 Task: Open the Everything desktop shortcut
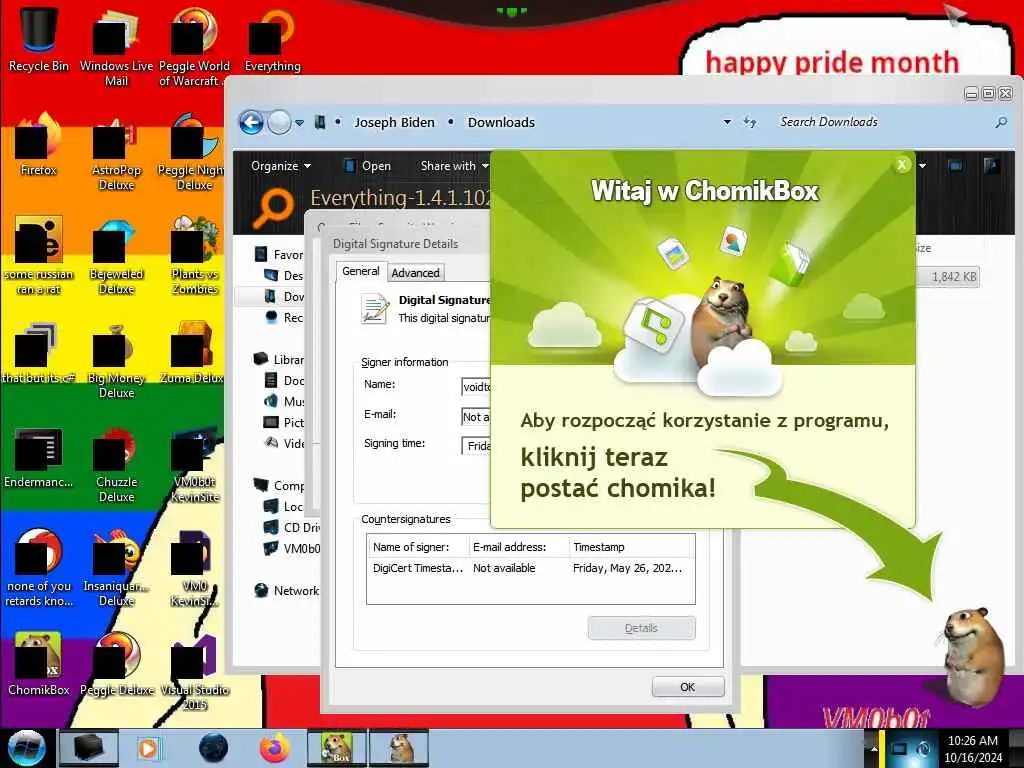pyautogui.click(x=272, y=39)
